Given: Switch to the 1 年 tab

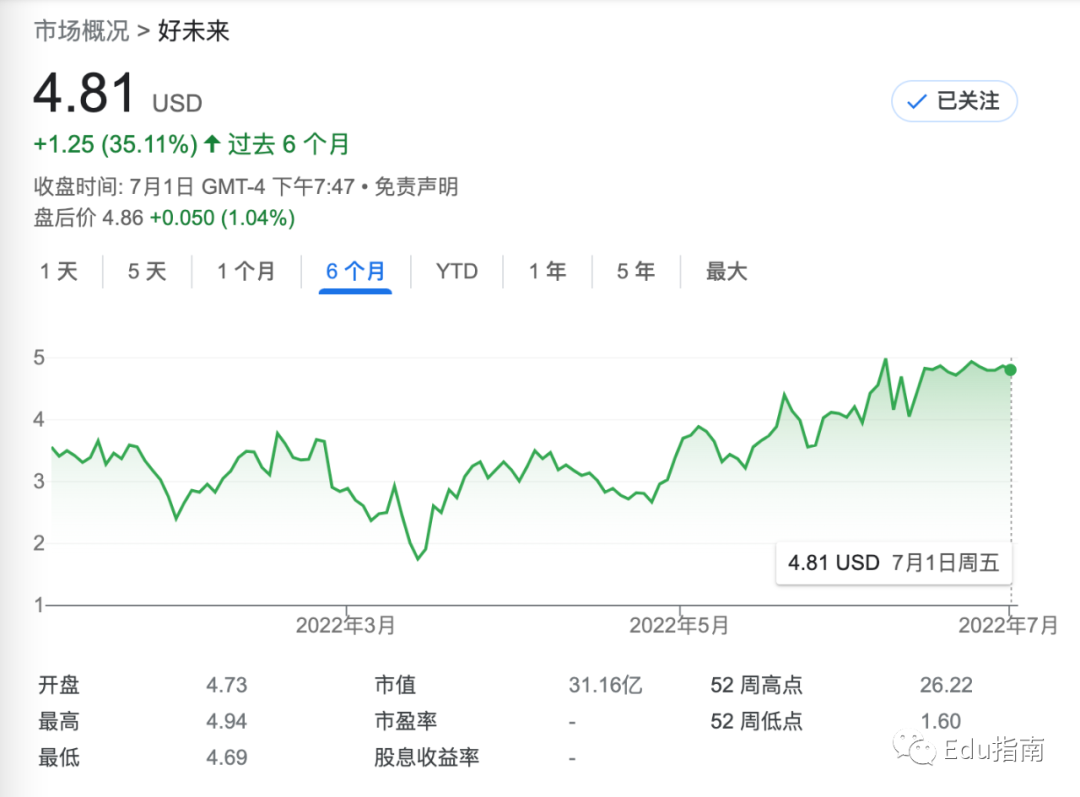Looking at the screenshot, I should [548, 271].
